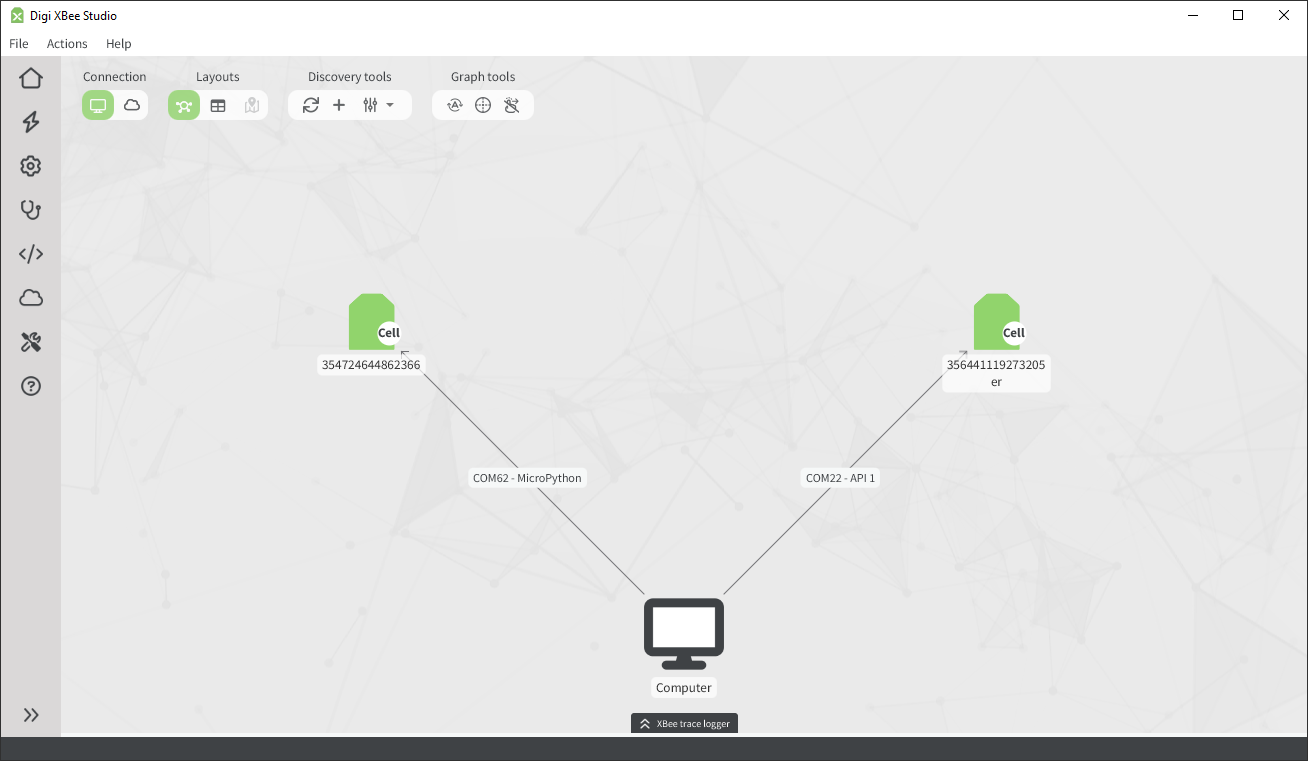Screen dimensions: 1308x761
Task: Open the Home dashboard sidebar icon
Action: click(31, 78)
